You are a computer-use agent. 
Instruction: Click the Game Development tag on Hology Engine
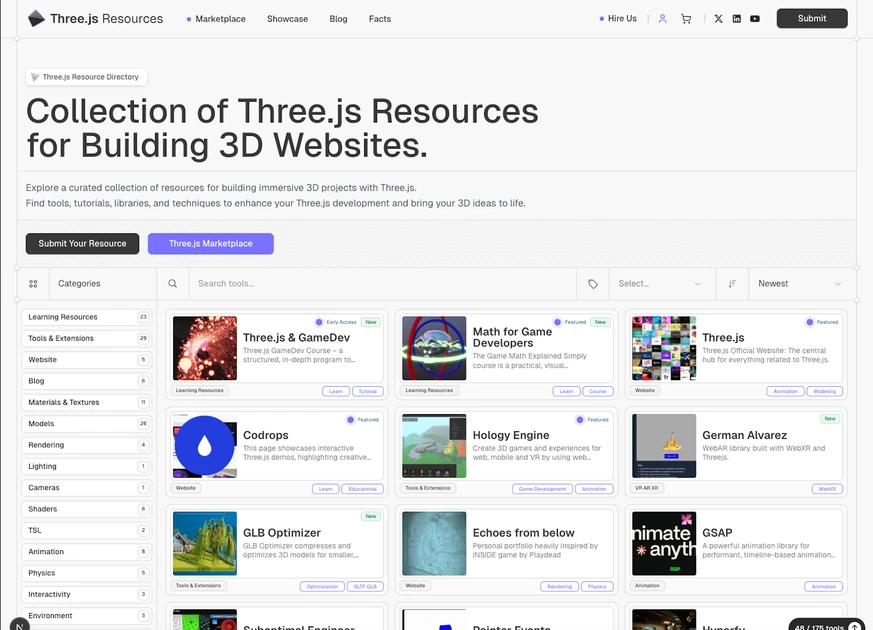pyautogui.click(x=542, y=489)
